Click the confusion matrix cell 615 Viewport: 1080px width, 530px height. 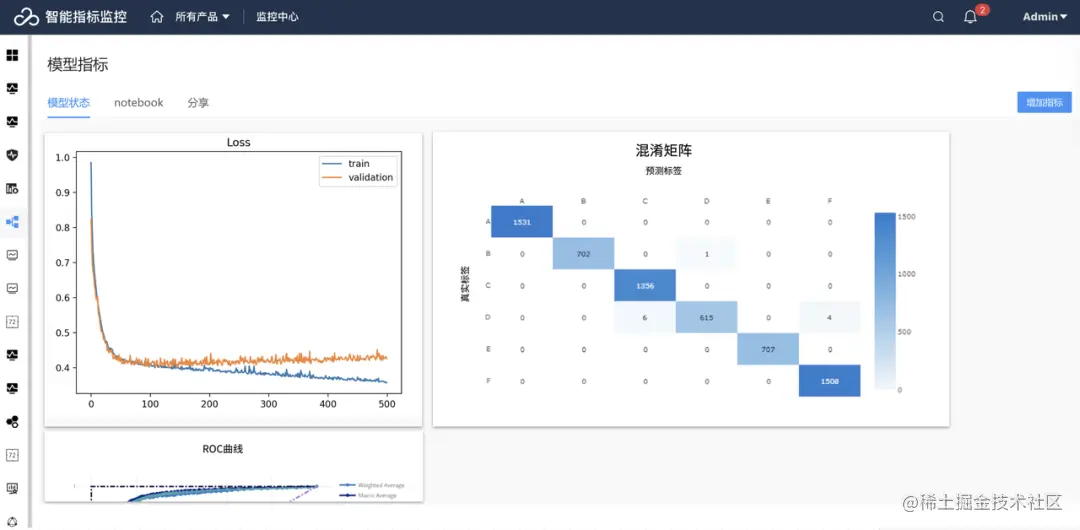coord(707,318)
